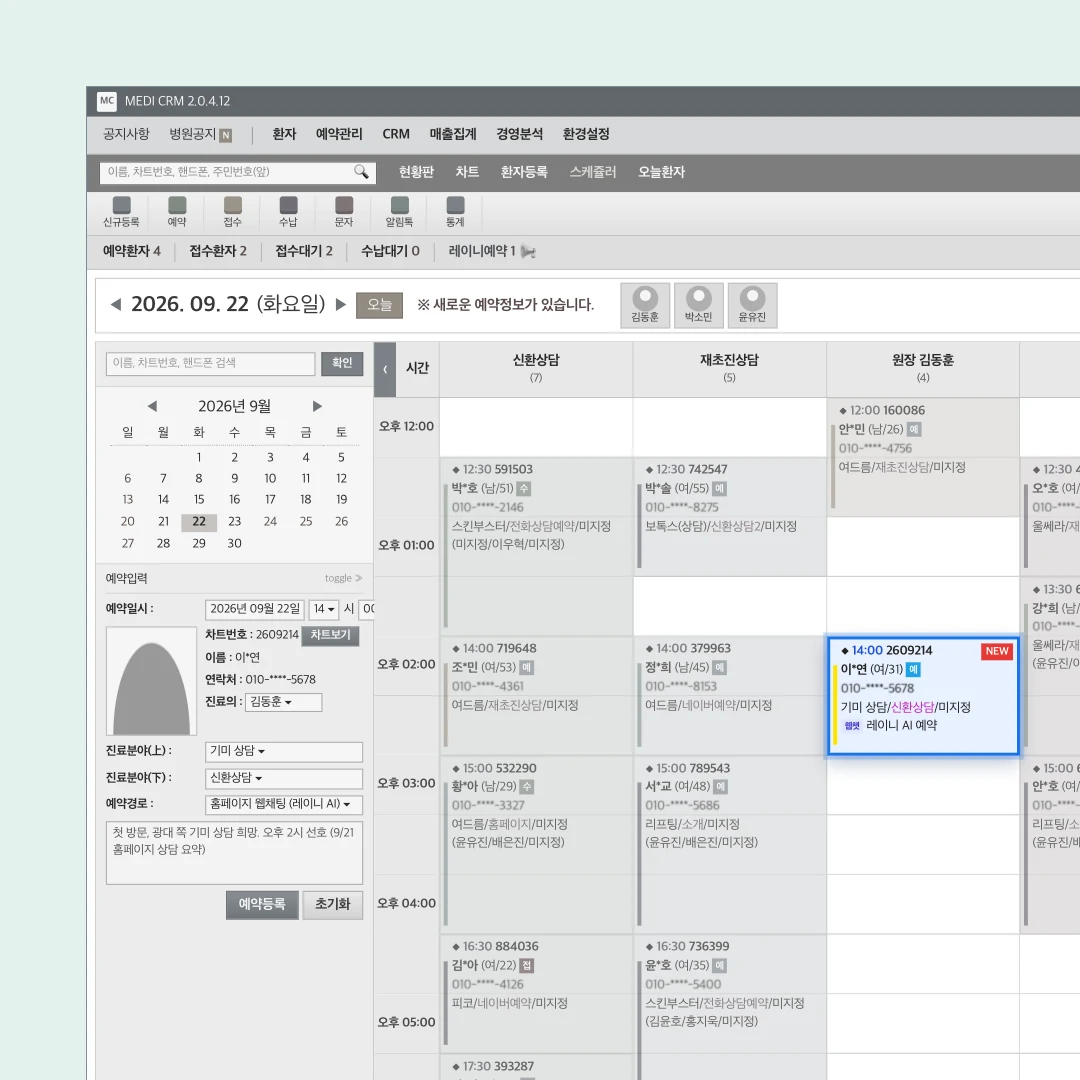1080x1080 pixels.
Task: Click the 신규등록 toolbar icon
Action: coord(121,211)
